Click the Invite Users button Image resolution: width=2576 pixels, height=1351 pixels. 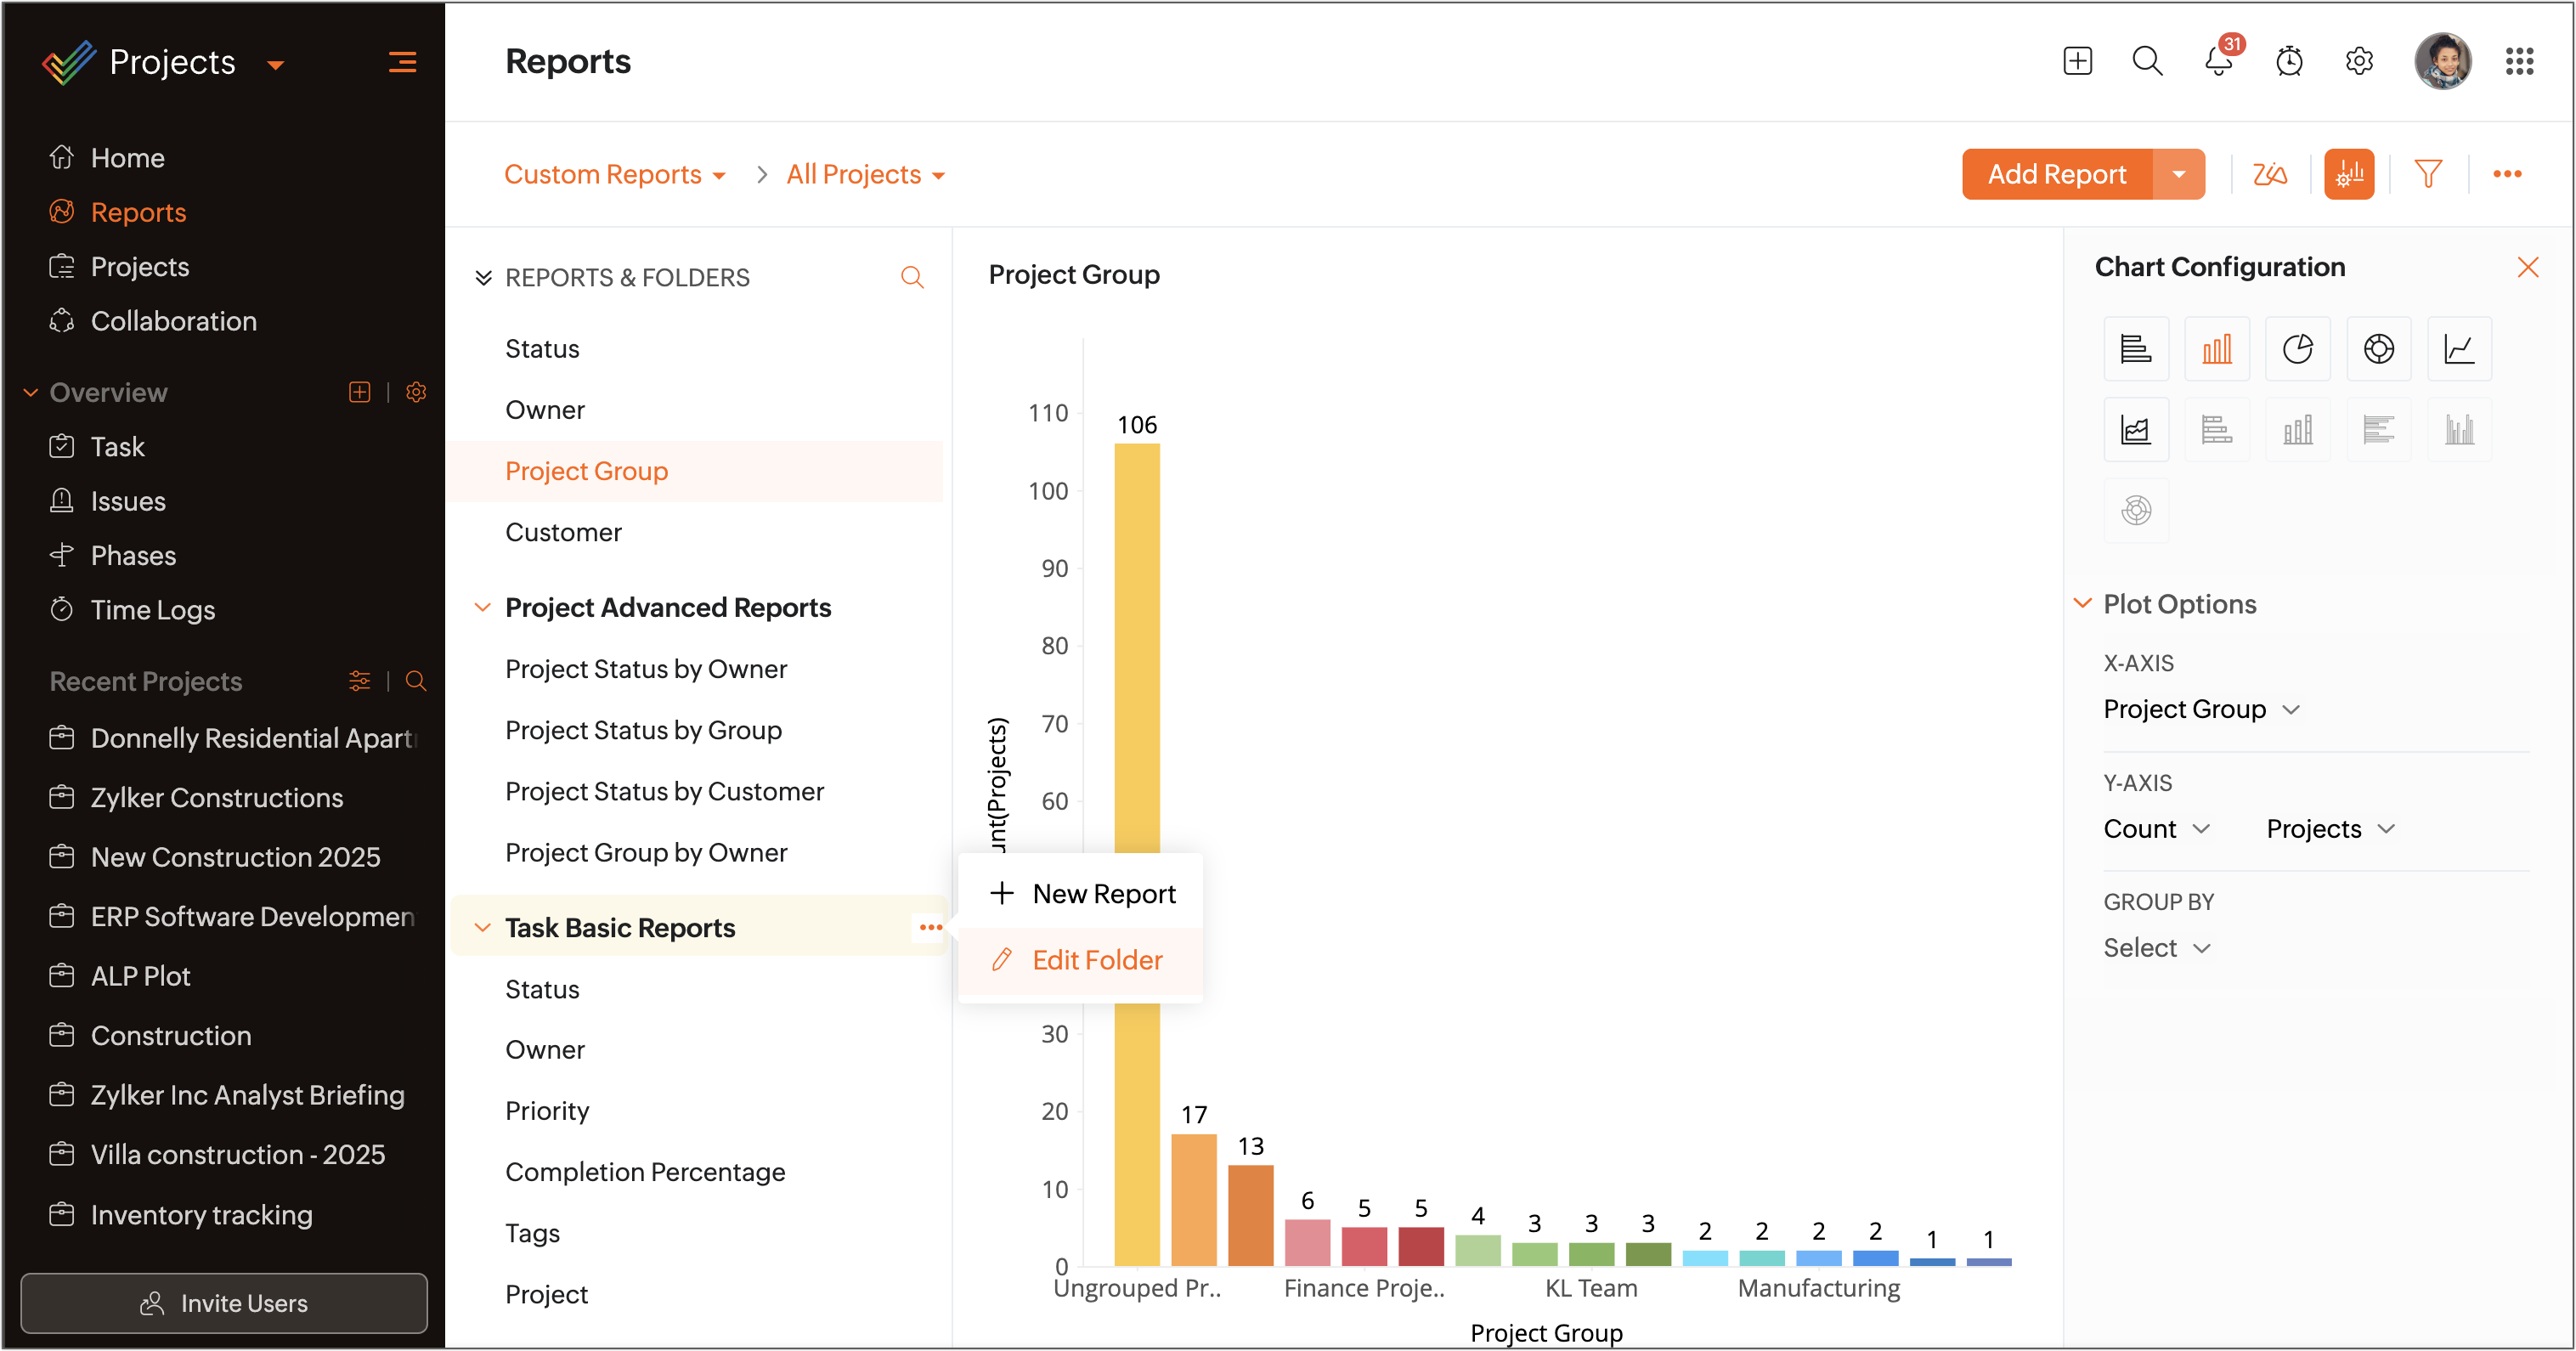tap(224, 1302)
